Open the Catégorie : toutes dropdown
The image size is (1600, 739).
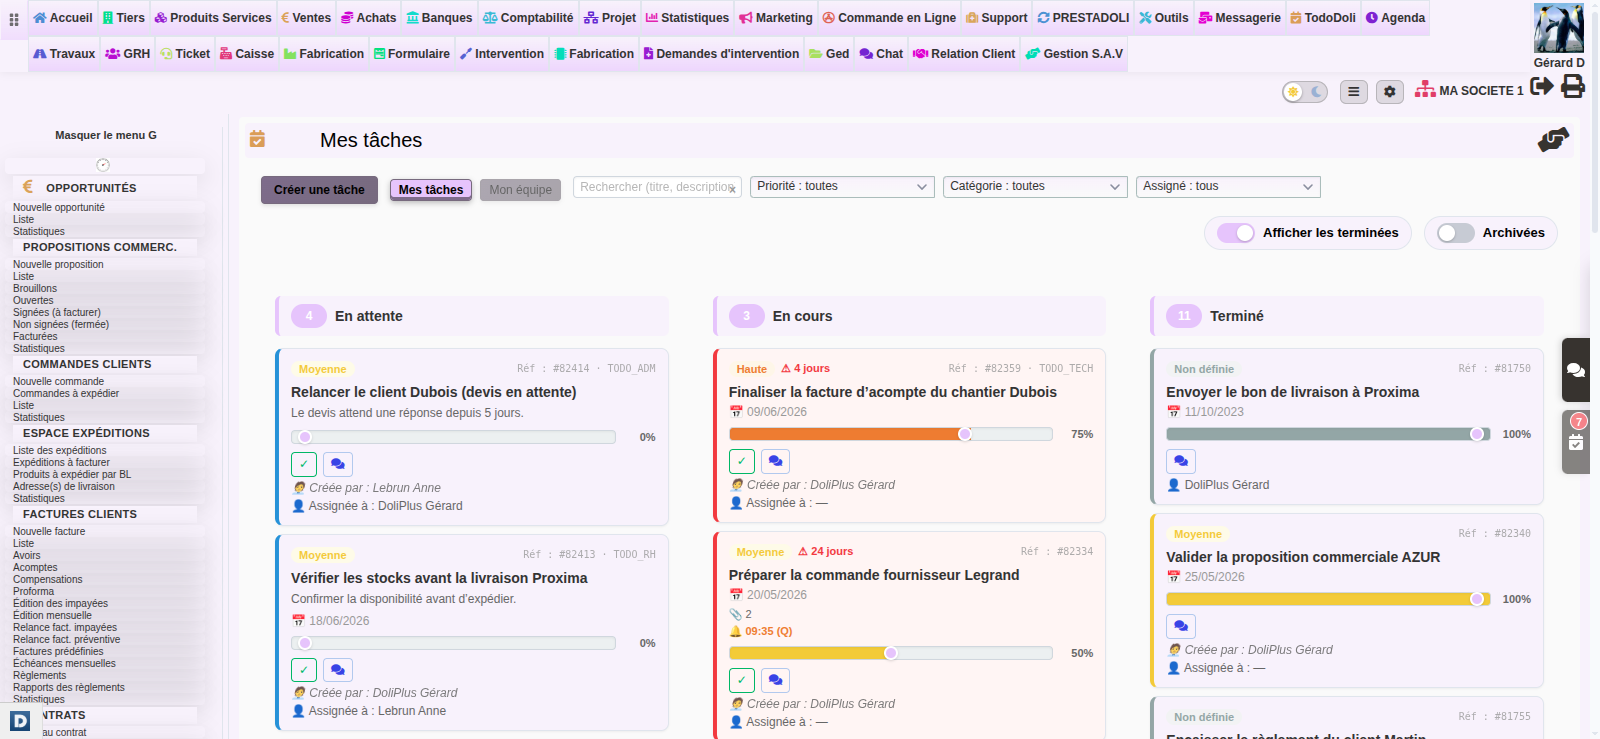tap(1035, 187)
